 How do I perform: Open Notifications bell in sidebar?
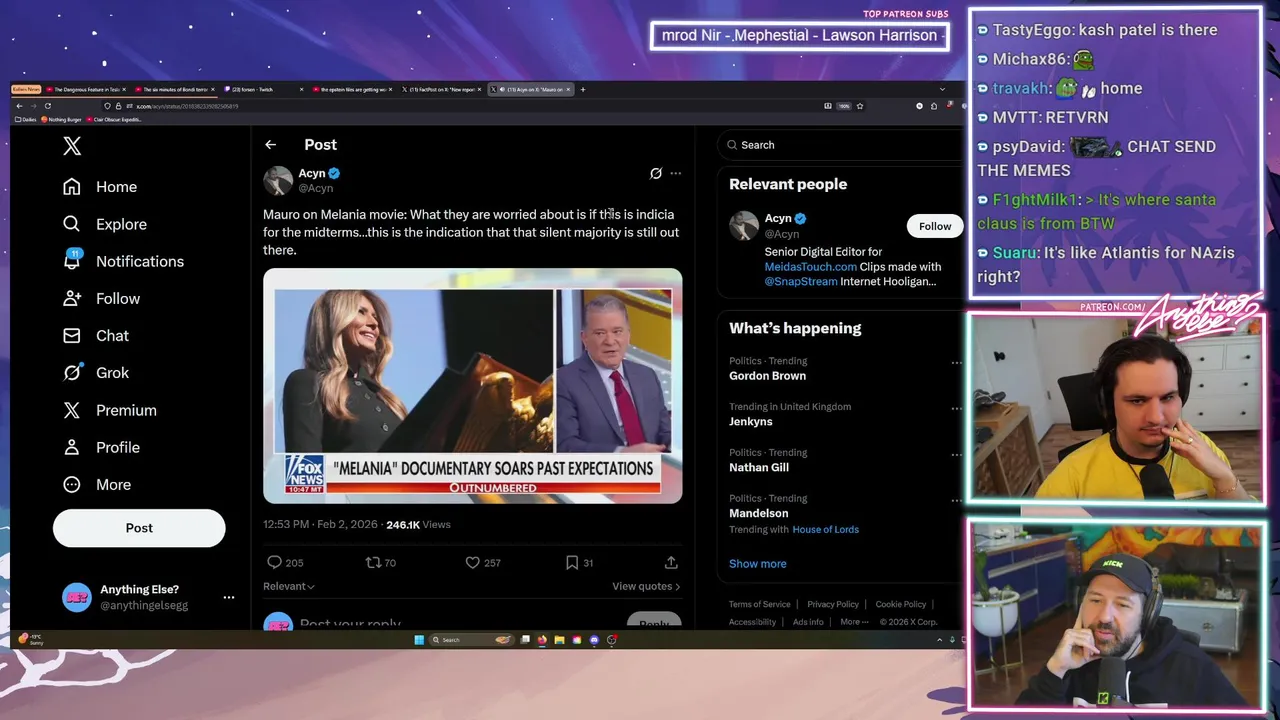coord(71,261)
